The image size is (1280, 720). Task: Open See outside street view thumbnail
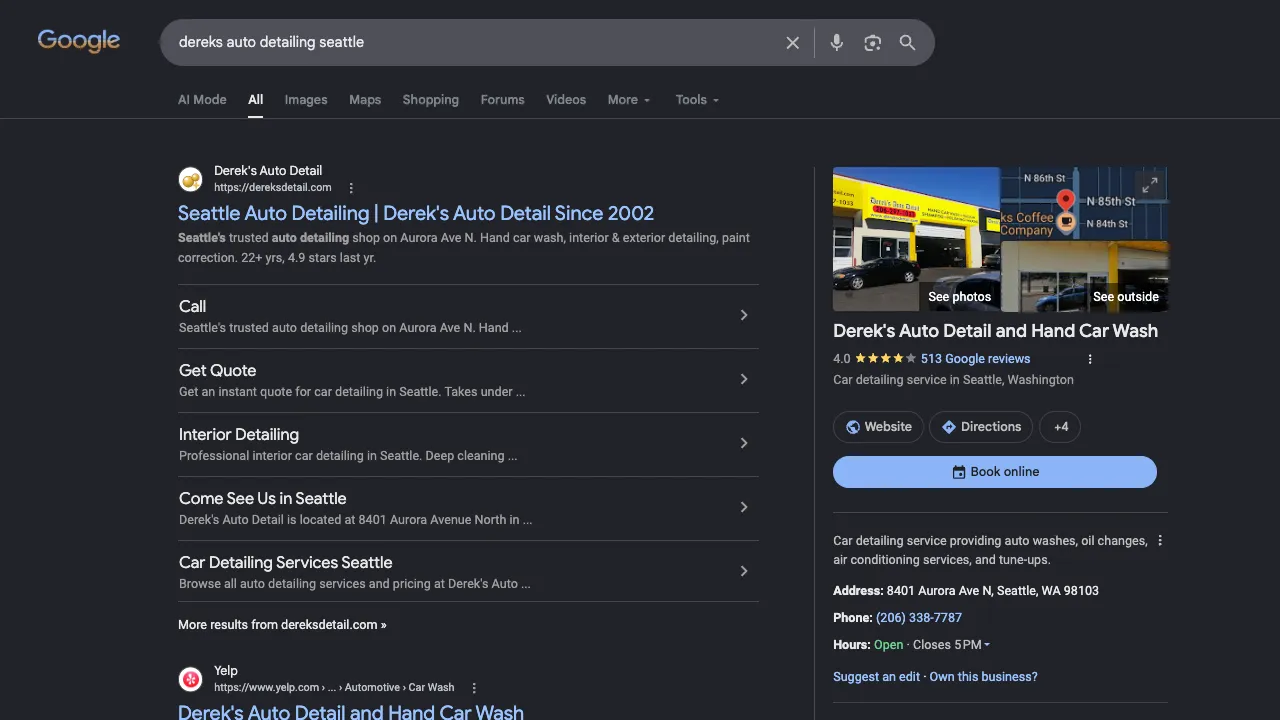pos(1085,277)
